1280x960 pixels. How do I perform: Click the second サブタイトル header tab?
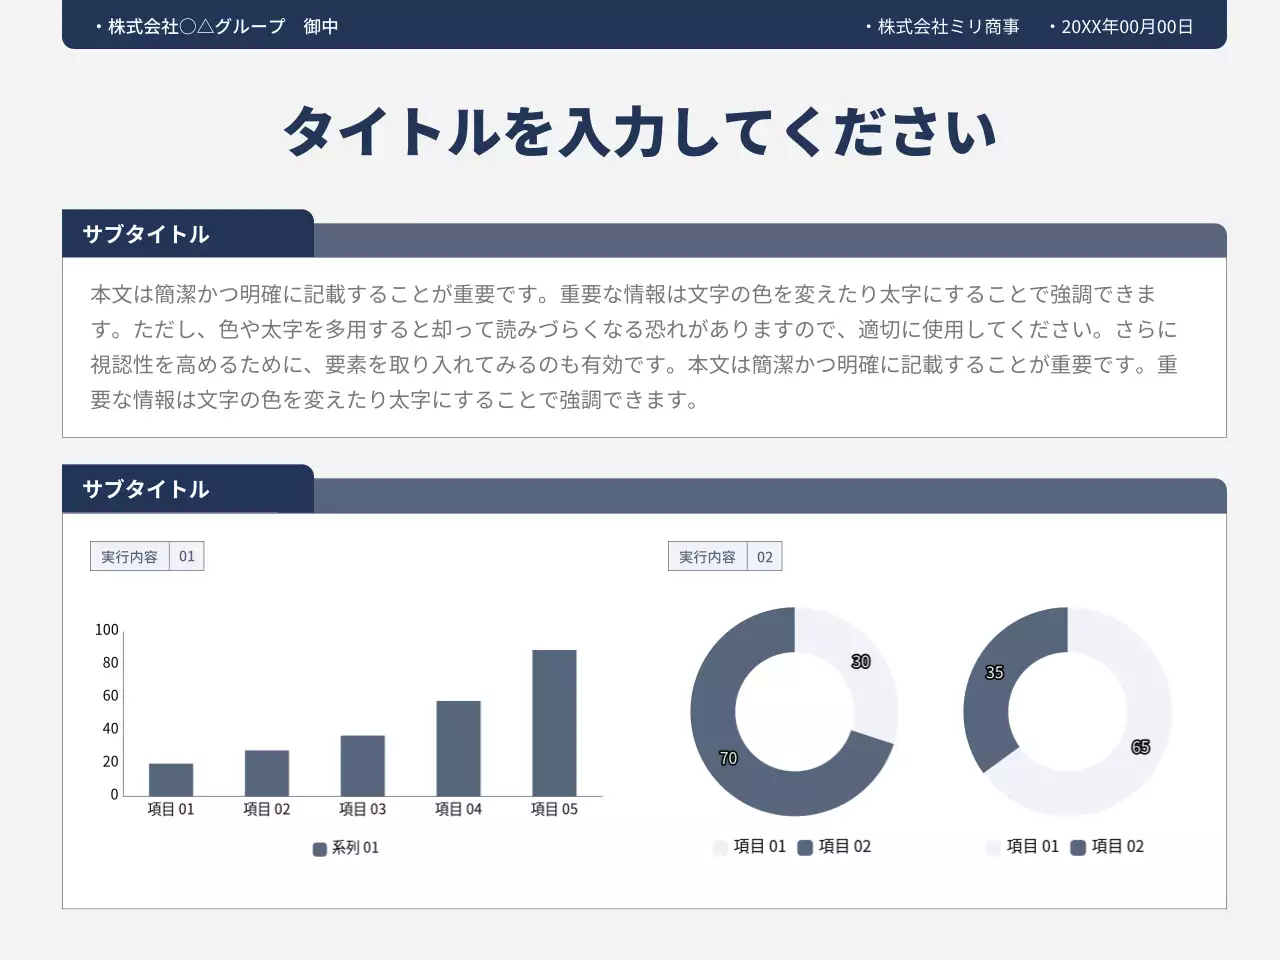pyautogui.click(x=145, y=490)
